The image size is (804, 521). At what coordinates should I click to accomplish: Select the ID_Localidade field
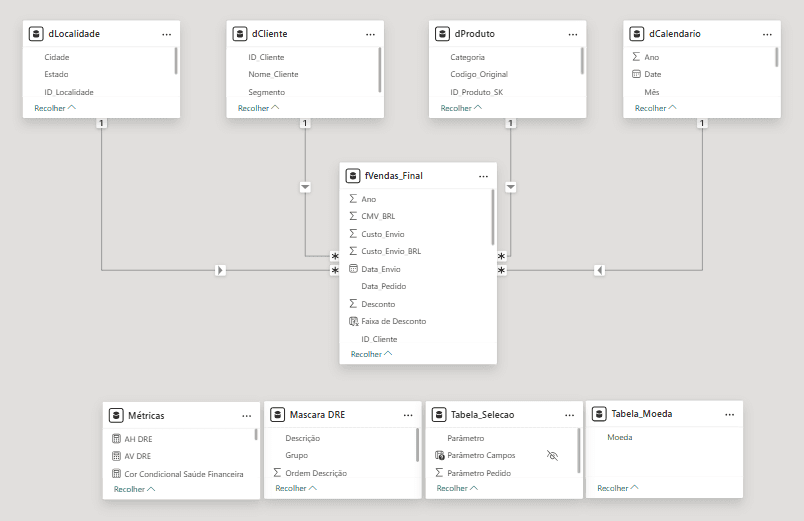(69, 92)
